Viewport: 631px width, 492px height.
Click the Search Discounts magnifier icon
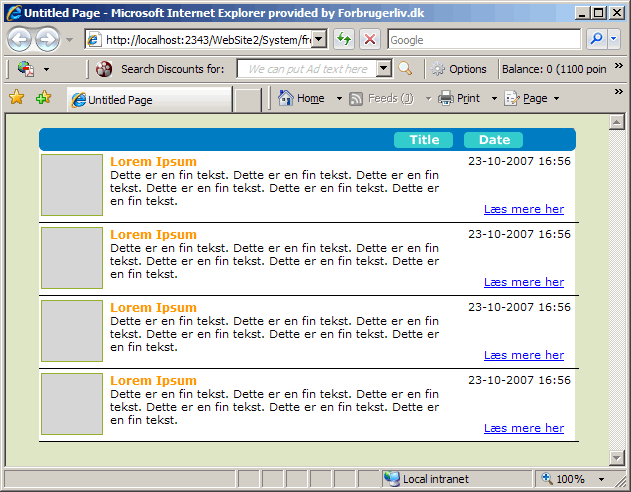coord(405,69)
